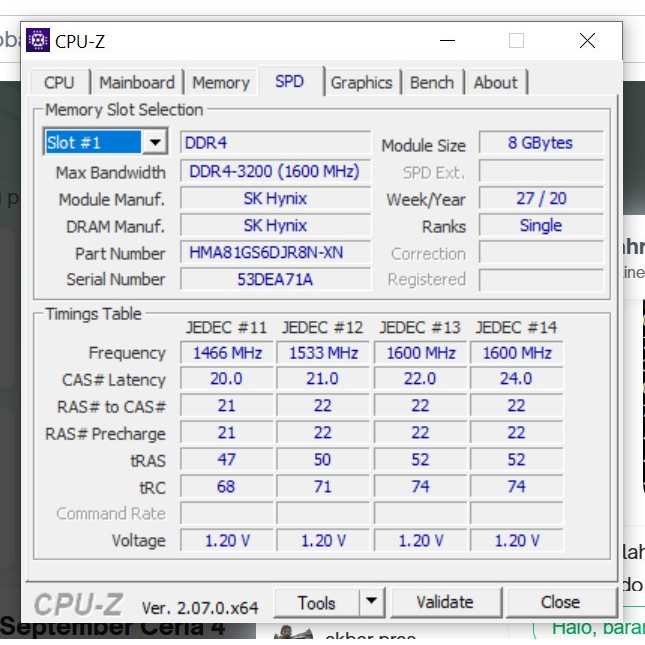Screen dimensions: 645x645
Task: Open the Slot #1 dropdown arrow
Action: (x=155, y=142)
